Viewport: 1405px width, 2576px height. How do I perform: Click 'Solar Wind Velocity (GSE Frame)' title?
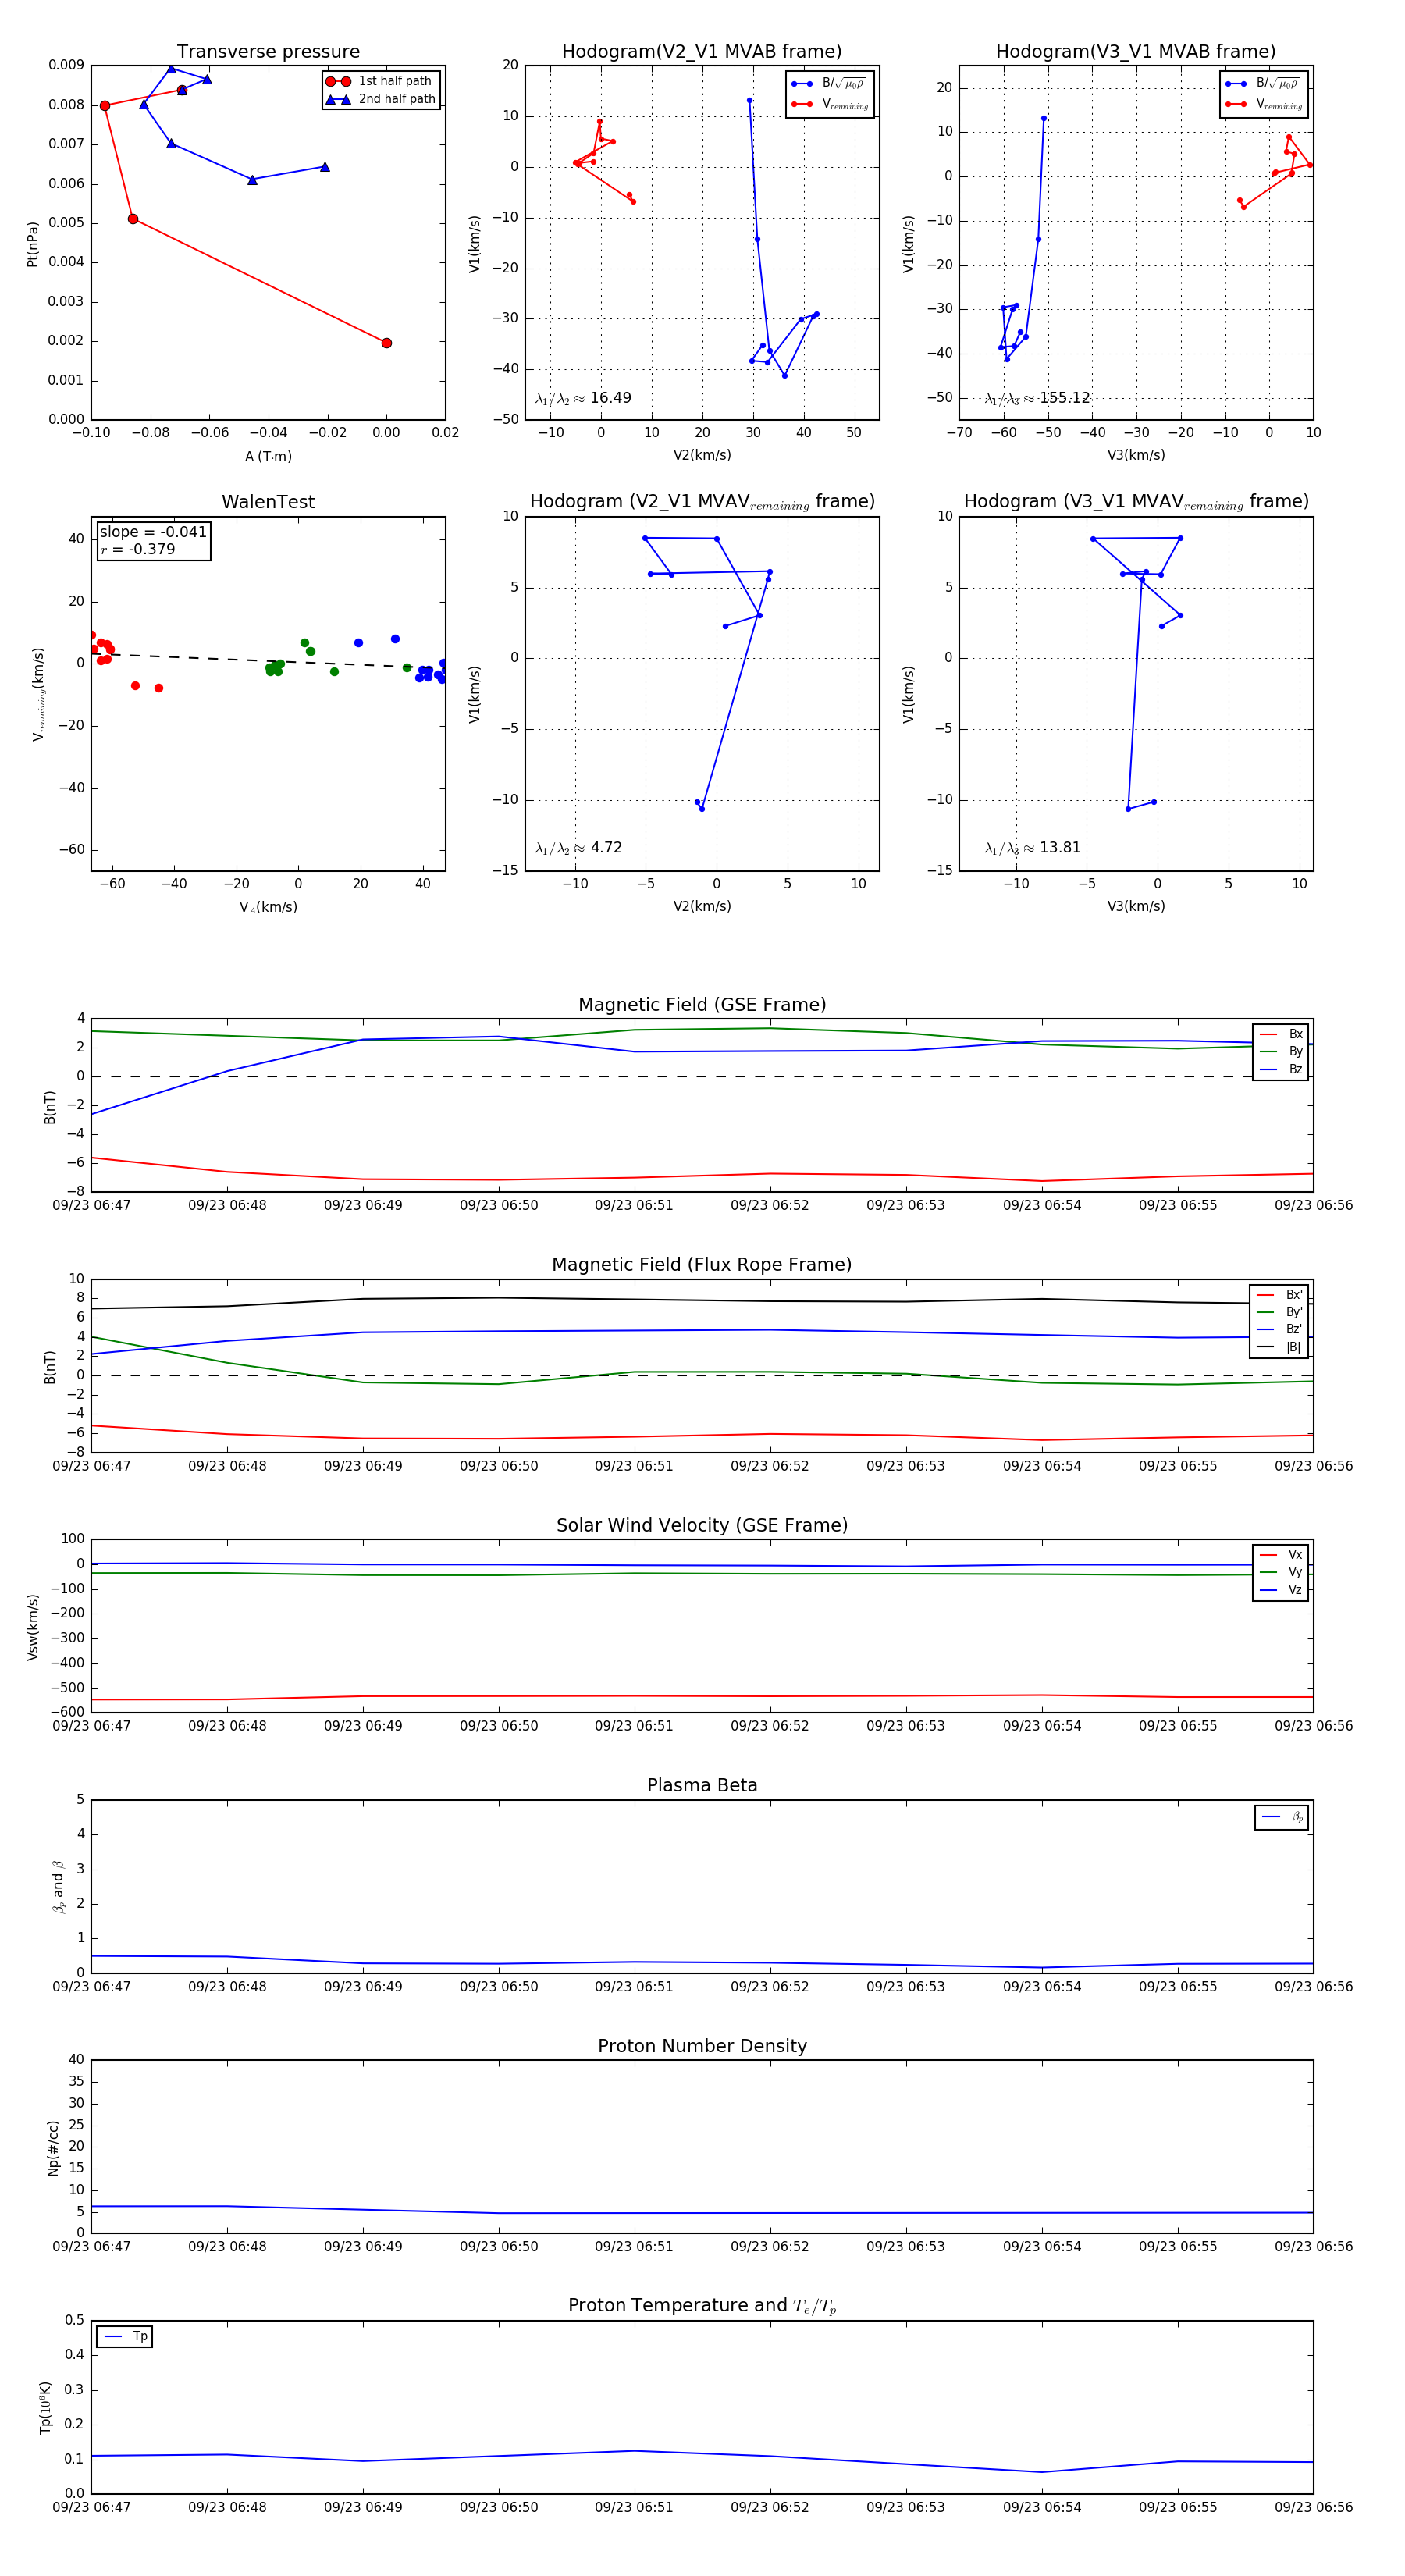tap(702, 1525)
